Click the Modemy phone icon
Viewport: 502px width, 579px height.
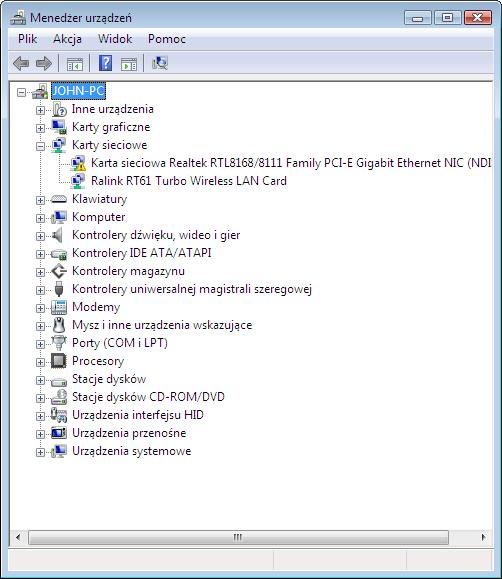(59, 307)
